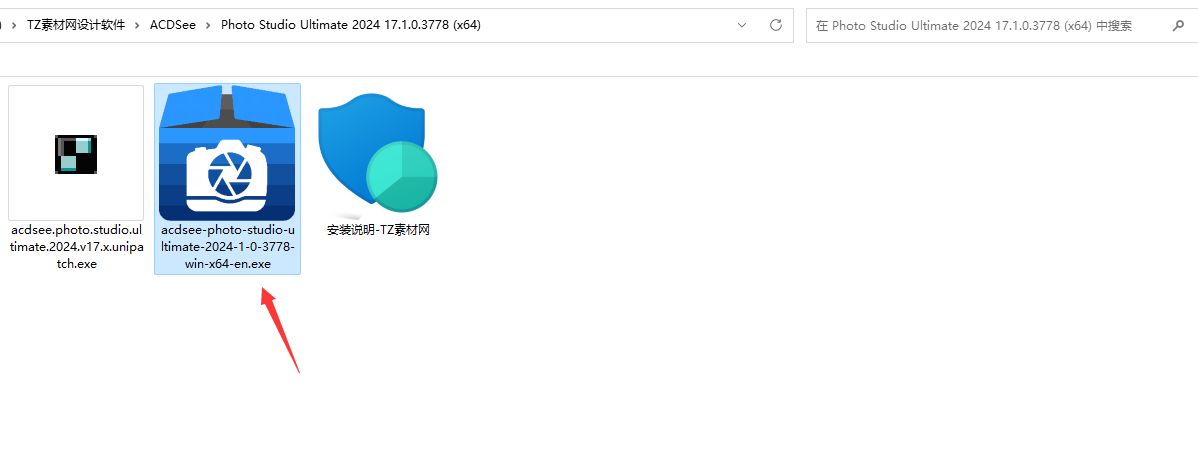Click the file name acdsee-photo-studio-ultimate-2024-1-0-3778-win-x64-en.exe
Image resolution: width=1198 pixels, height=471 pixels.
click(x=227, y=247)
